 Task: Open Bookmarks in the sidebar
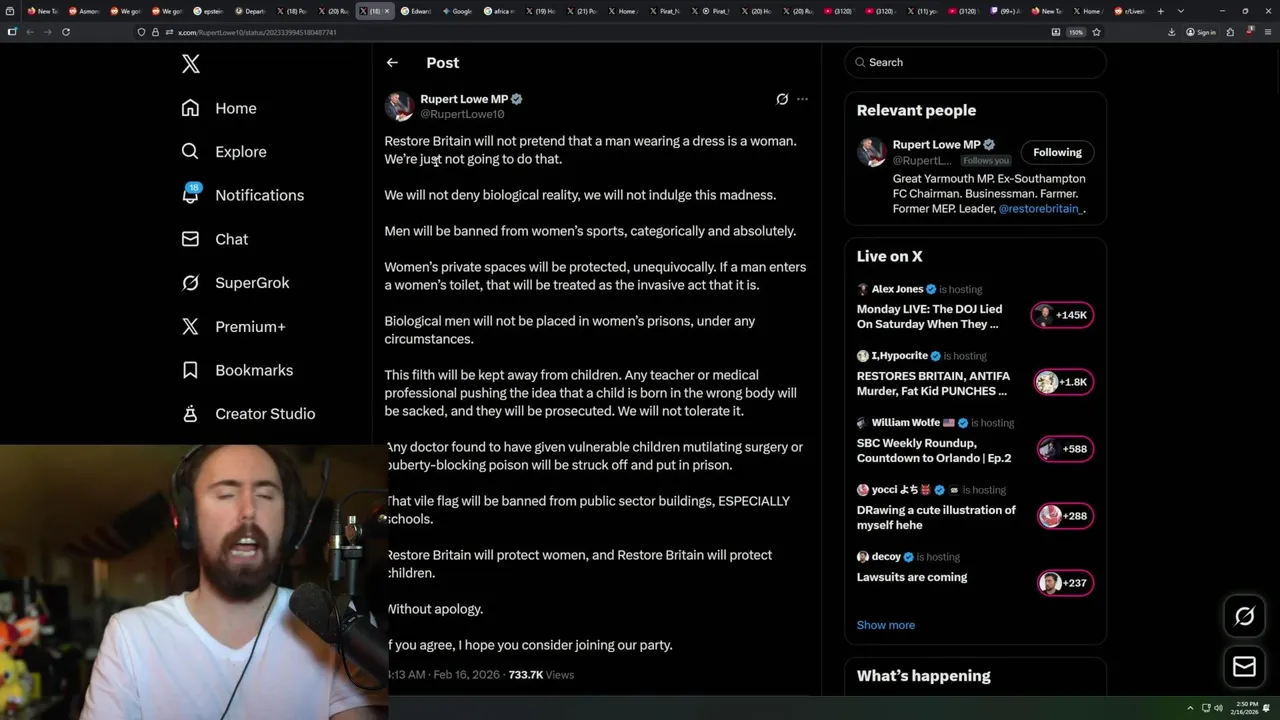coord(237,370)
